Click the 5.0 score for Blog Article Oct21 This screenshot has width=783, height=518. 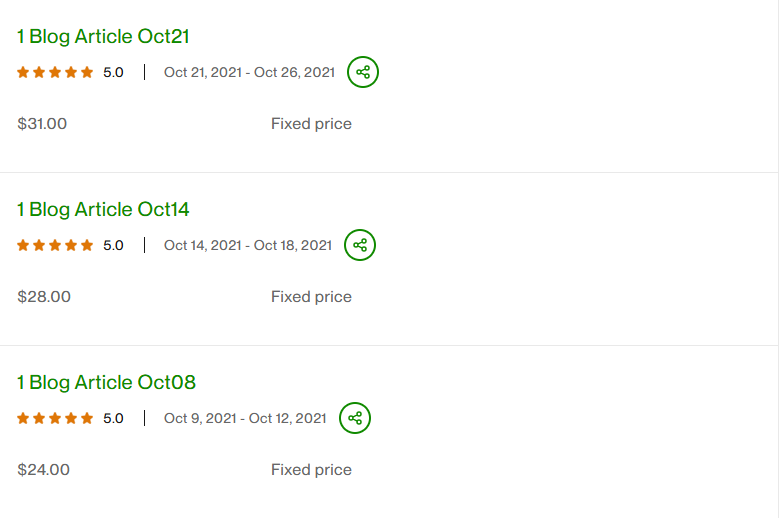[x=113, y=72]
